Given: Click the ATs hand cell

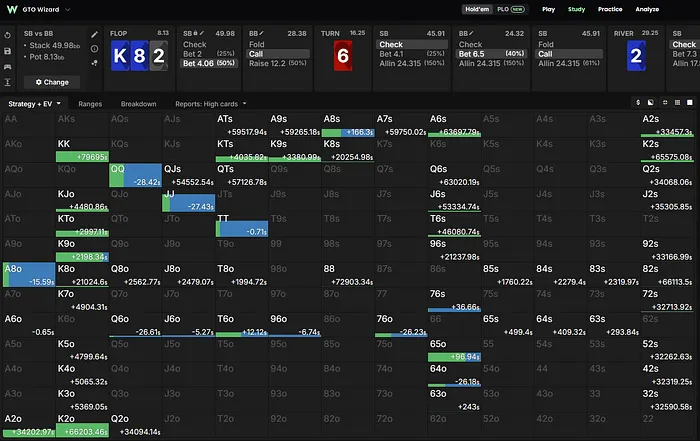Looking at the screenshot, I should (242, 125).
